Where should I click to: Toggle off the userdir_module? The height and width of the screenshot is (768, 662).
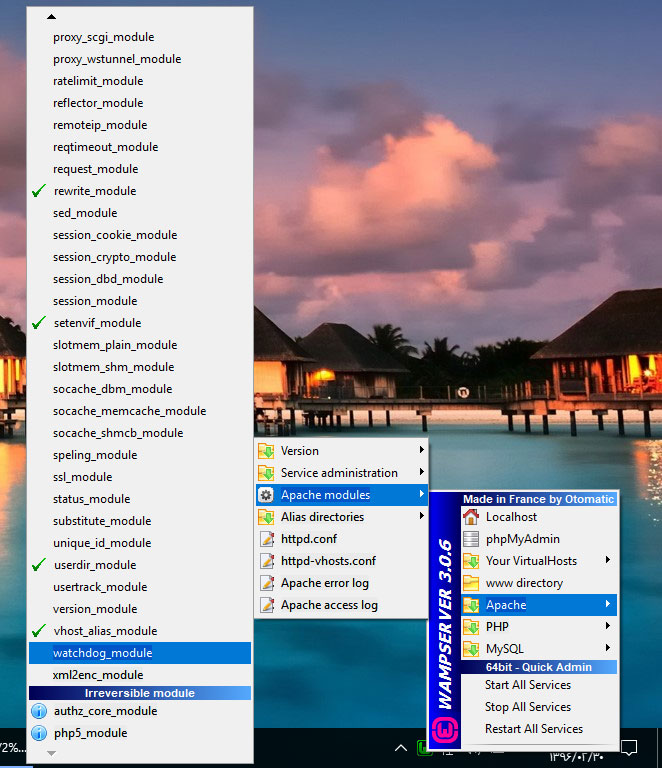pos(94,565)
